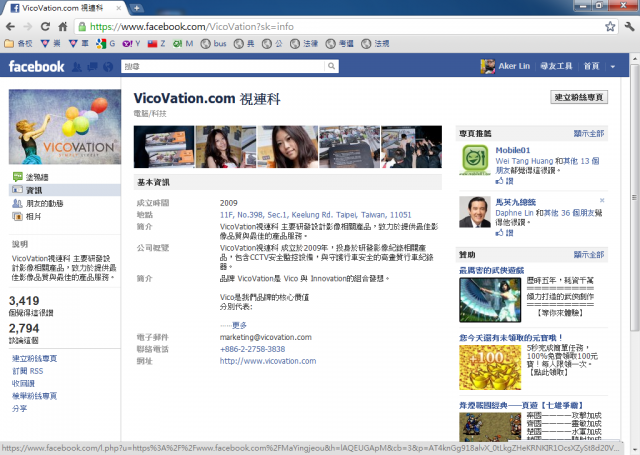Image resolution: width=640 pixels, height=455 pixels.
Task: Click Aker Lin's avatar thumbnail
Action: click(x=488, y=66)
